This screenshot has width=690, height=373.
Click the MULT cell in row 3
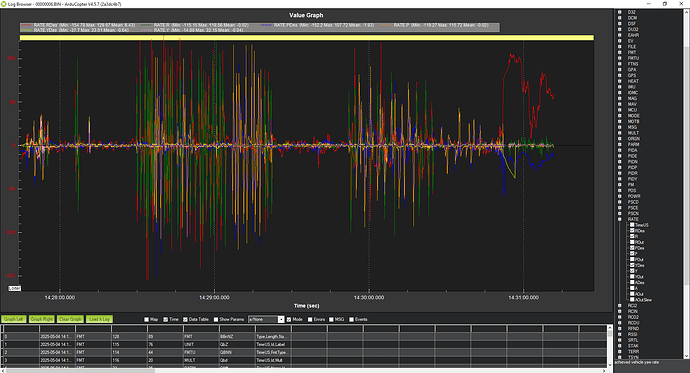(x=201, y=360)
